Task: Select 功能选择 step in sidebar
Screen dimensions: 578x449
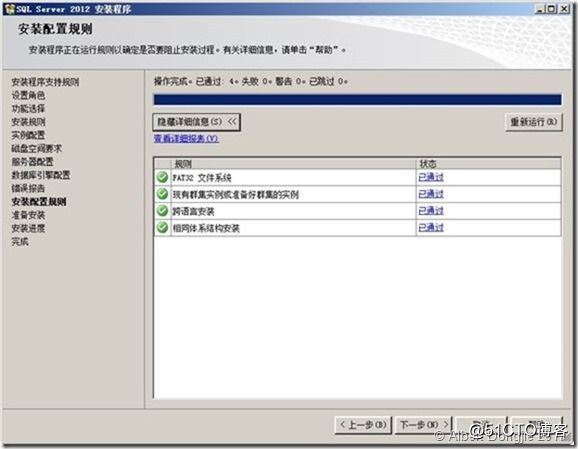Action: coord(28,108)
